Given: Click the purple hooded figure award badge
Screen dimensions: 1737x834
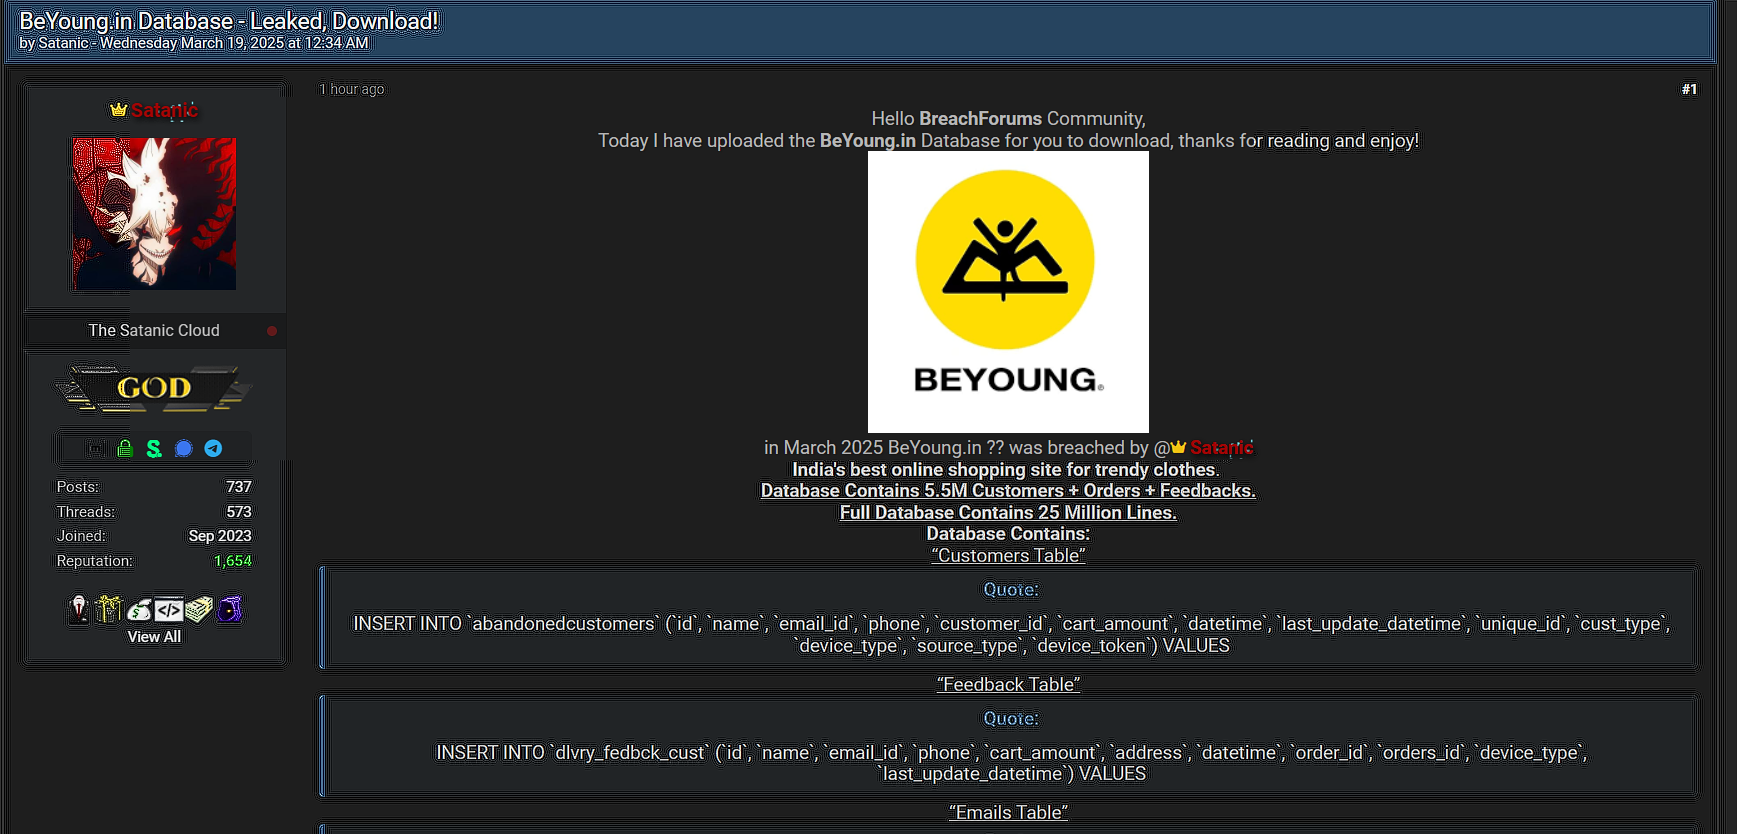Looking at the screenshot, I should [x=229, y=609].
